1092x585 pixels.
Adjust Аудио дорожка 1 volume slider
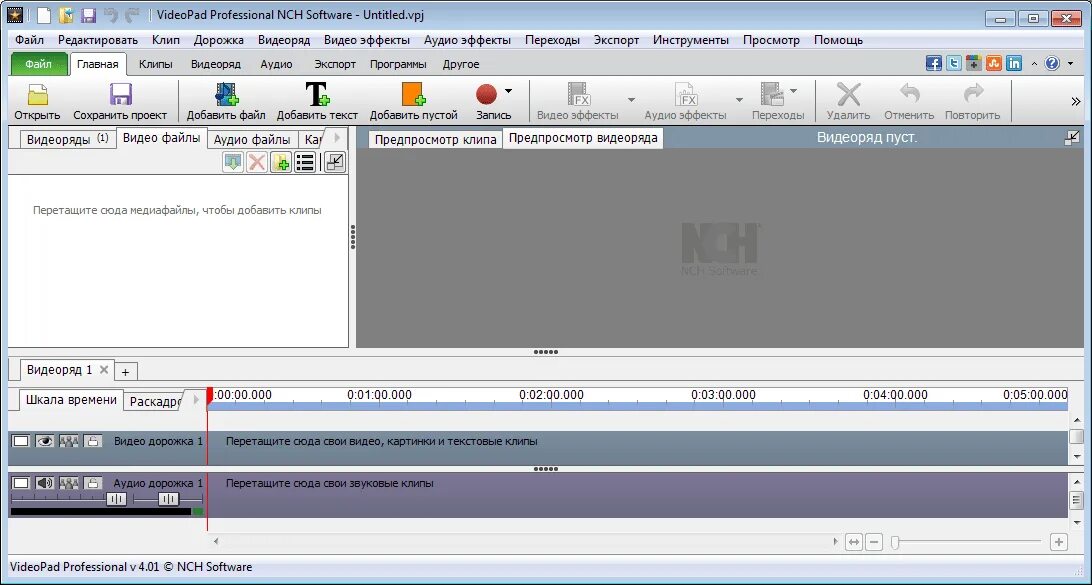click(116, 499)
